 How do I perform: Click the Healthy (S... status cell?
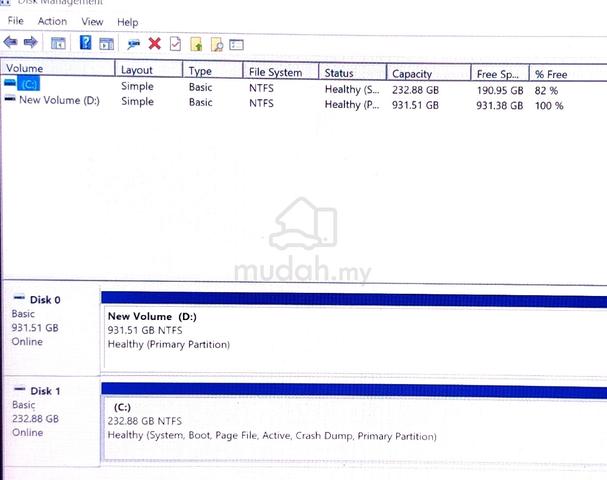tap(352, 89)
